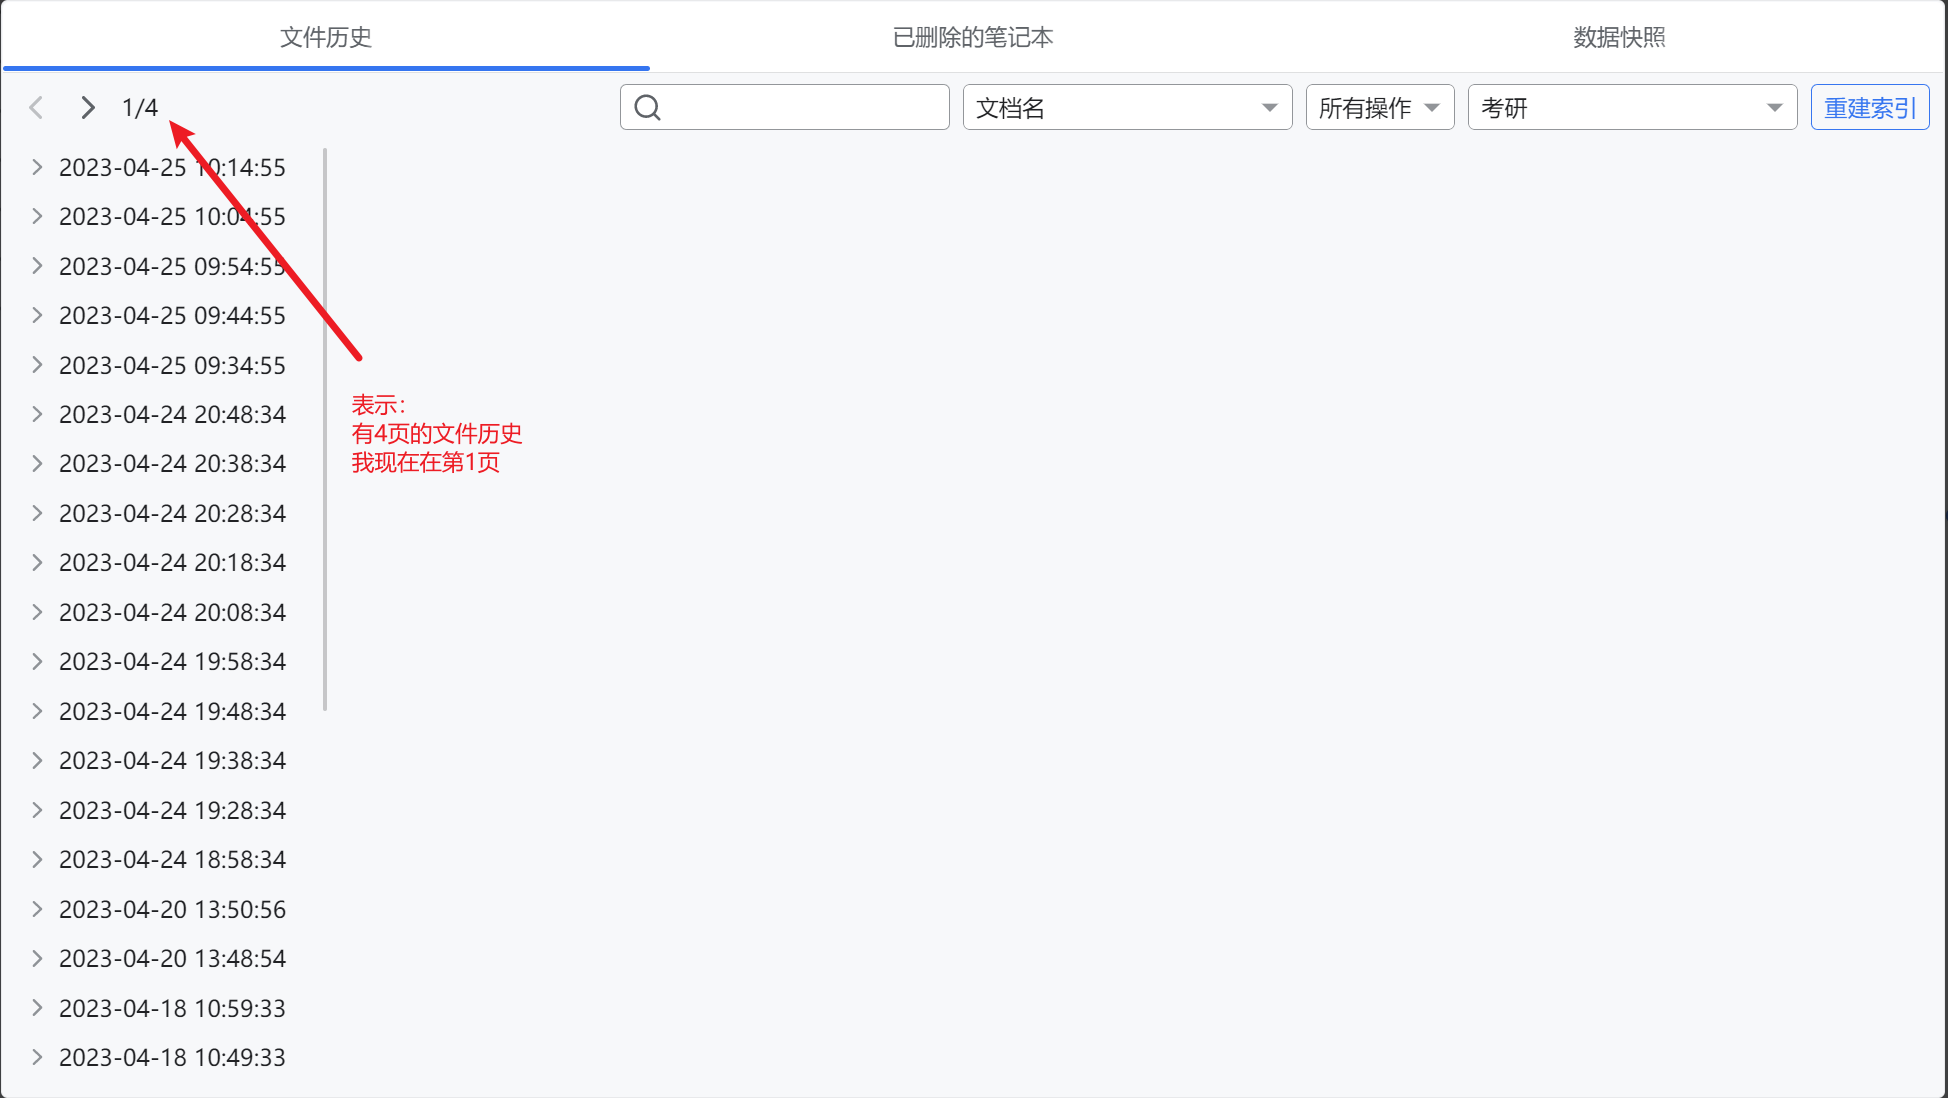Click into the history search field
1948x1098 pixels.
click(800, 107)
